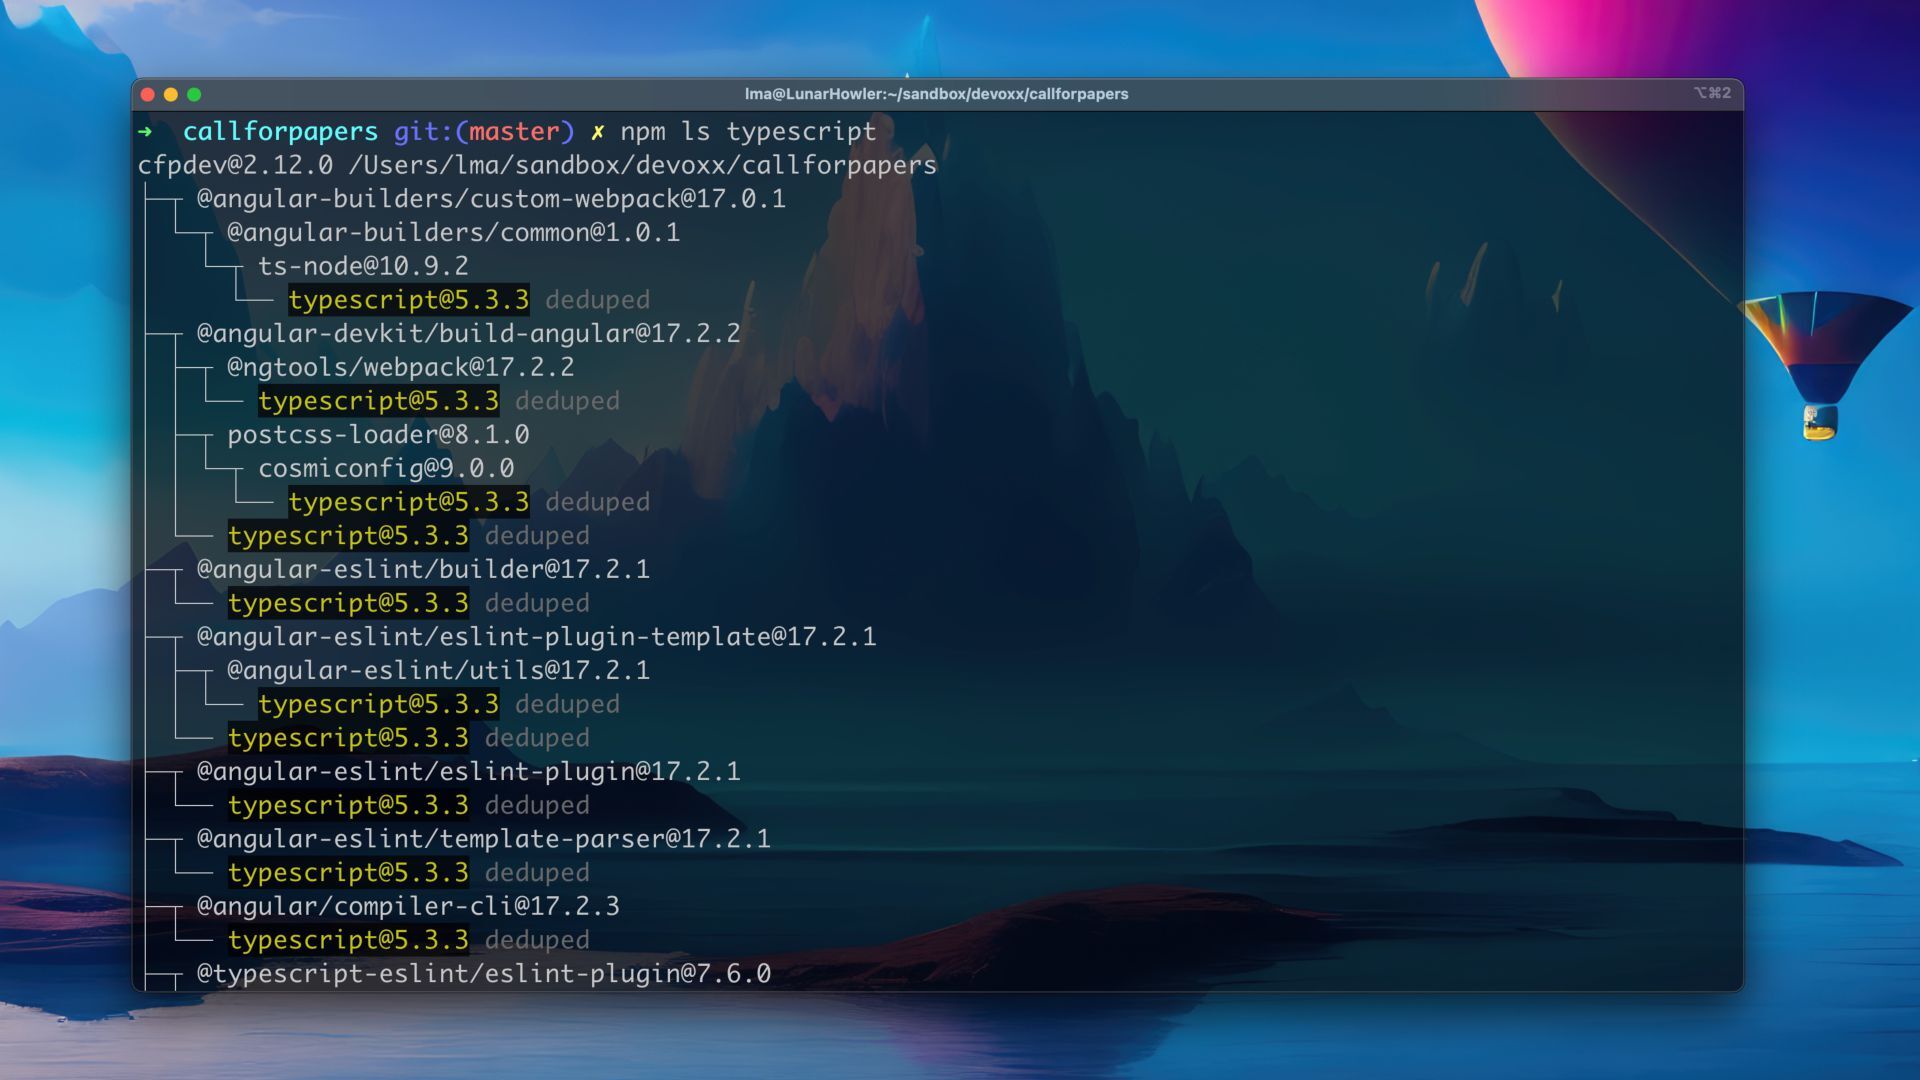
Task: Click 'deduped' label under @angular-eslint/builder
Action: 537,603
